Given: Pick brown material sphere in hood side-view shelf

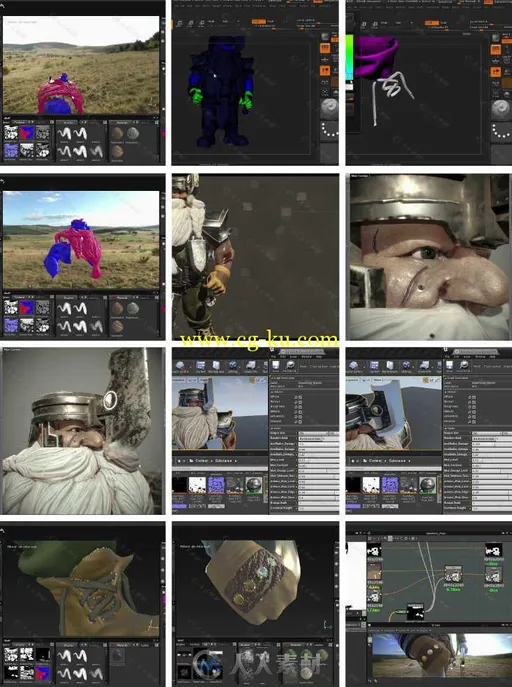Looking at the screenshot, I should pos(117,308).
